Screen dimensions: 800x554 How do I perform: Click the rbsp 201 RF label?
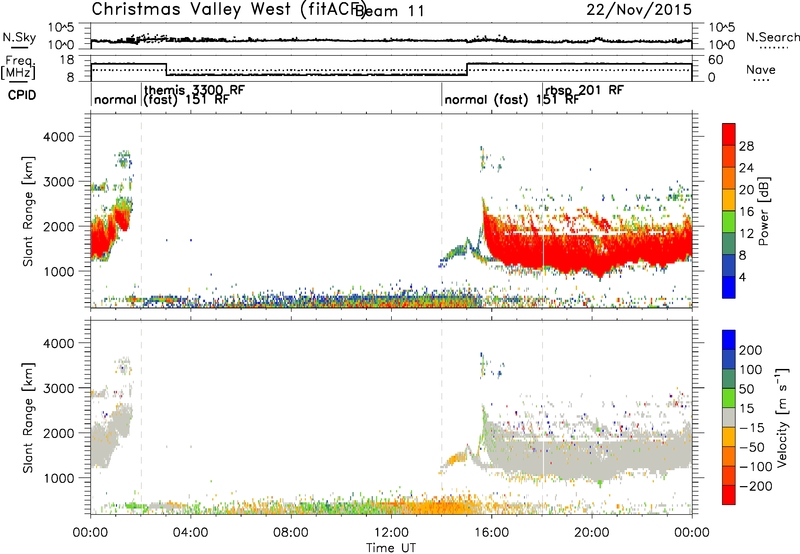[584, 90]
